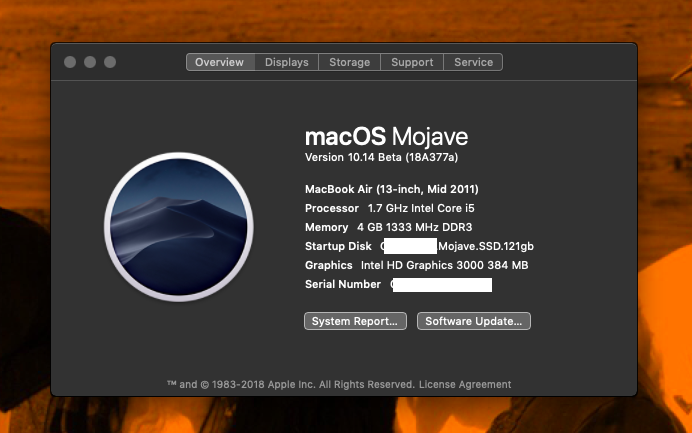Click the Mojave.SSD.121gb startup disk name
This screenshot has width=692, height=433.
[x=486, y=246]
